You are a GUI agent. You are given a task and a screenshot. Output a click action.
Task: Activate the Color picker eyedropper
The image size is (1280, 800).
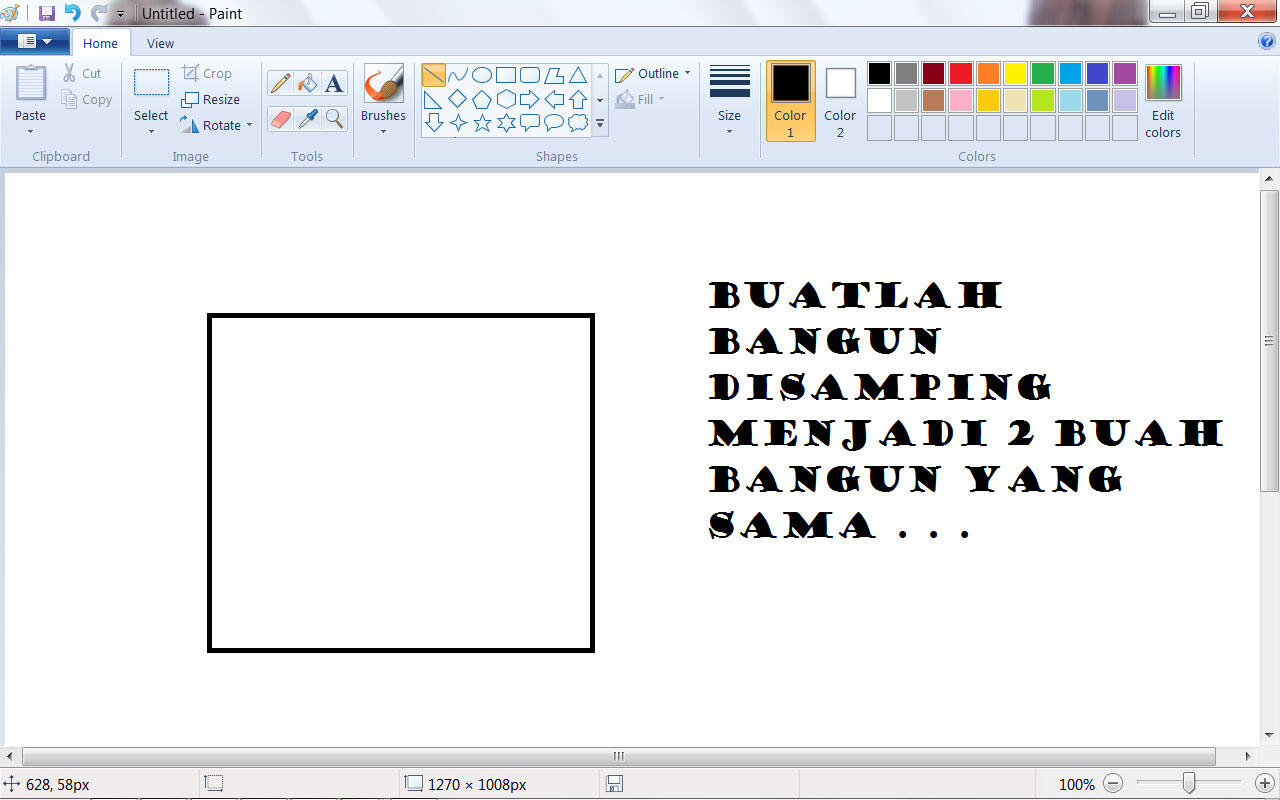307,119
